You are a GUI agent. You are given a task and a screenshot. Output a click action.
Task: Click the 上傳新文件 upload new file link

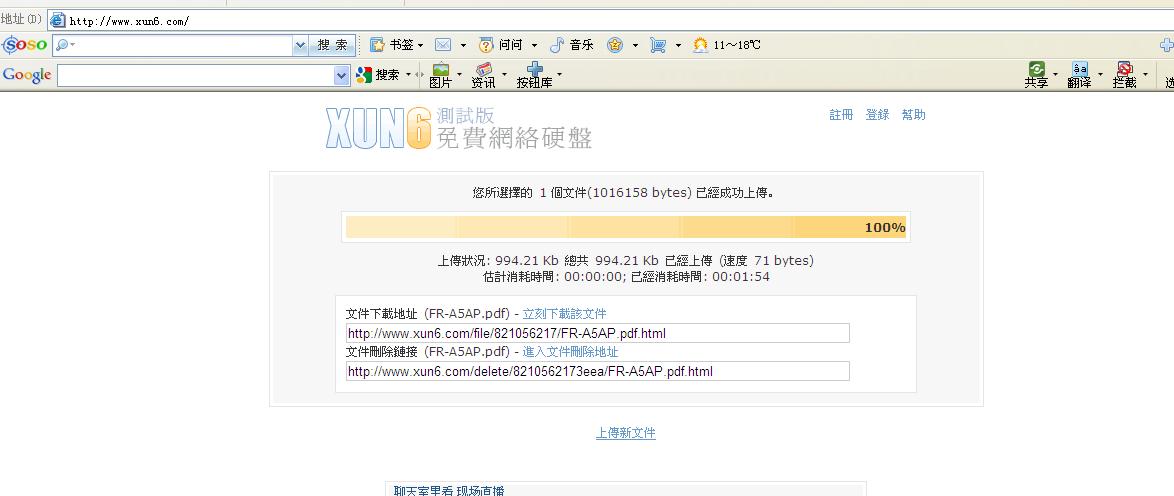tap(626, 433)
